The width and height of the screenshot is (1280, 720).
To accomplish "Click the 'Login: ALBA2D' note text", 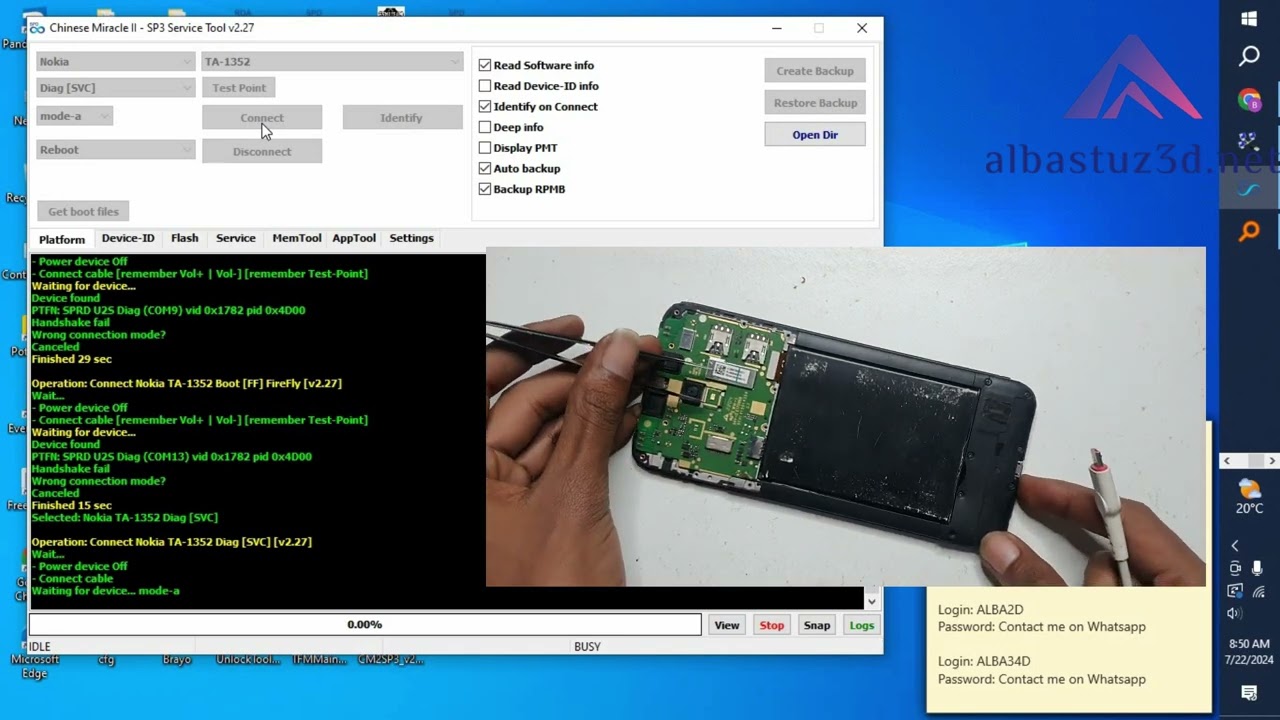I will pos(980,610).
